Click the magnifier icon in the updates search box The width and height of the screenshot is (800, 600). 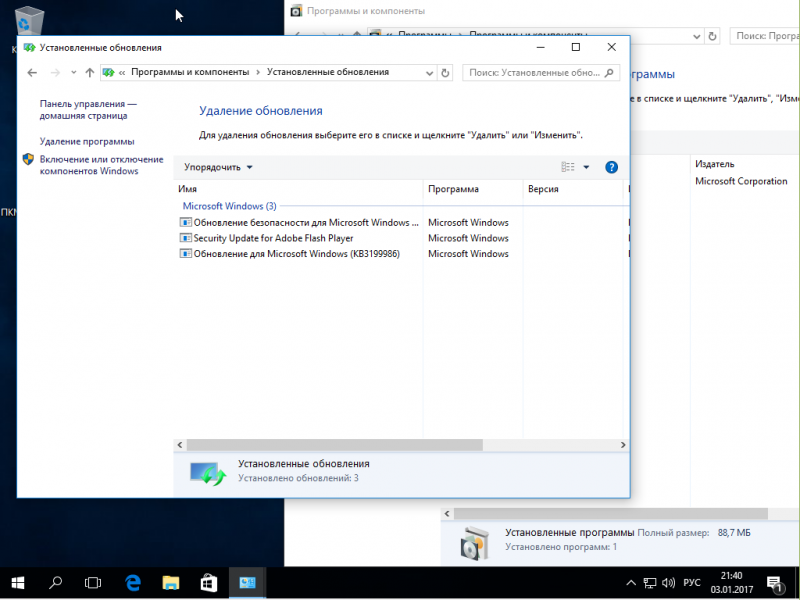[609, 73]
